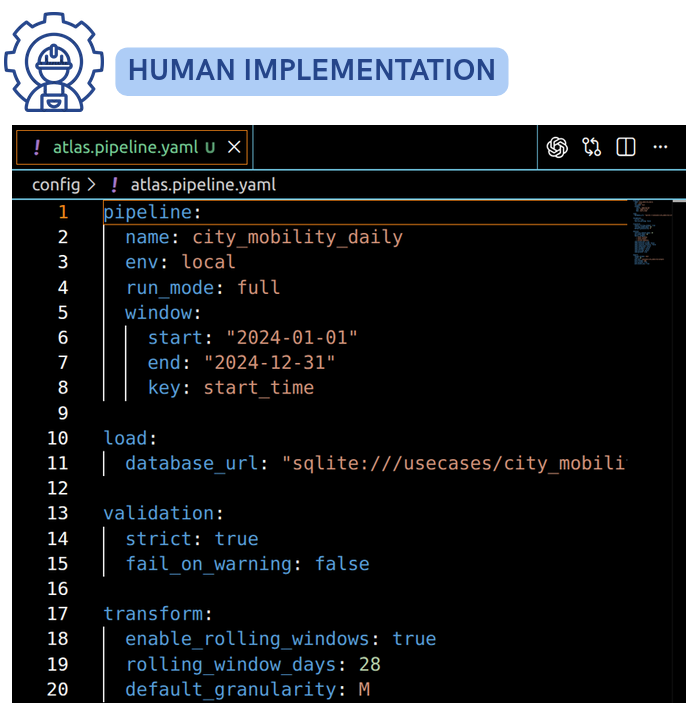
Task: Click line number 1 in the gutter
Action: 63,212
